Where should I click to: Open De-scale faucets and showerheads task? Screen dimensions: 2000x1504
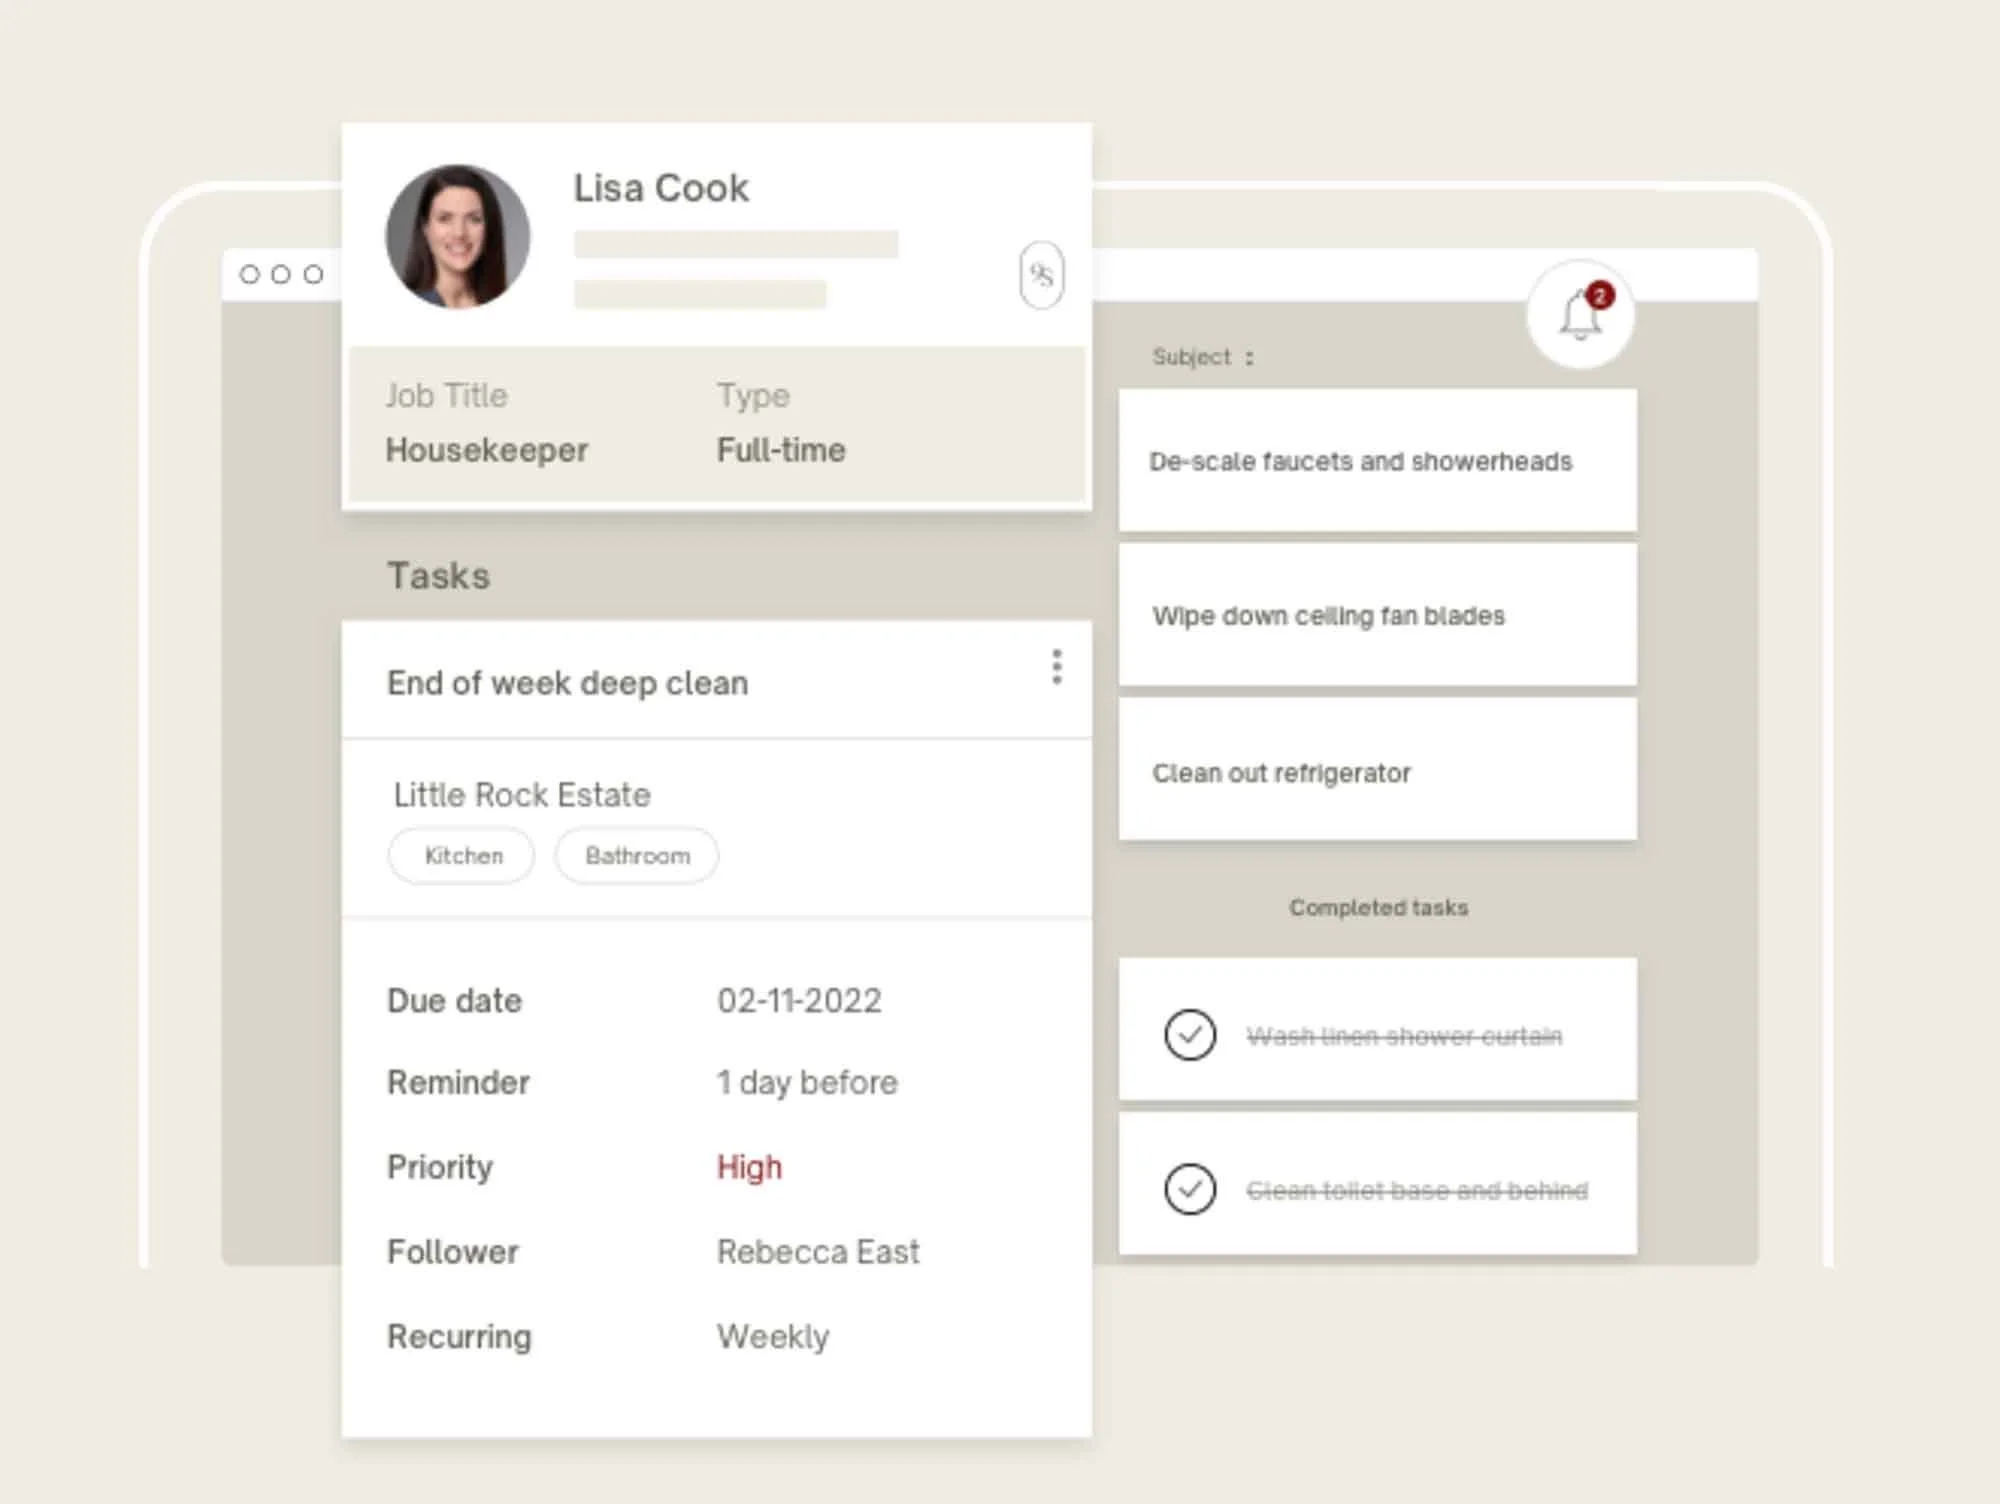tap(1377, 461)
